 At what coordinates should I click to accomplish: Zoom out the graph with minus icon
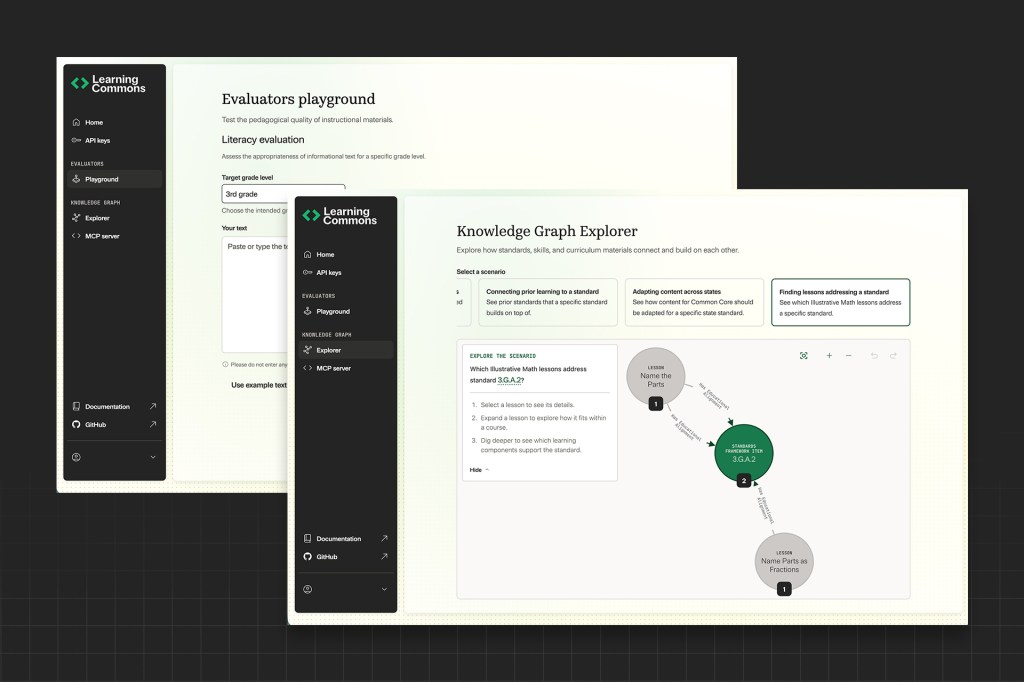tap(848, 355)
